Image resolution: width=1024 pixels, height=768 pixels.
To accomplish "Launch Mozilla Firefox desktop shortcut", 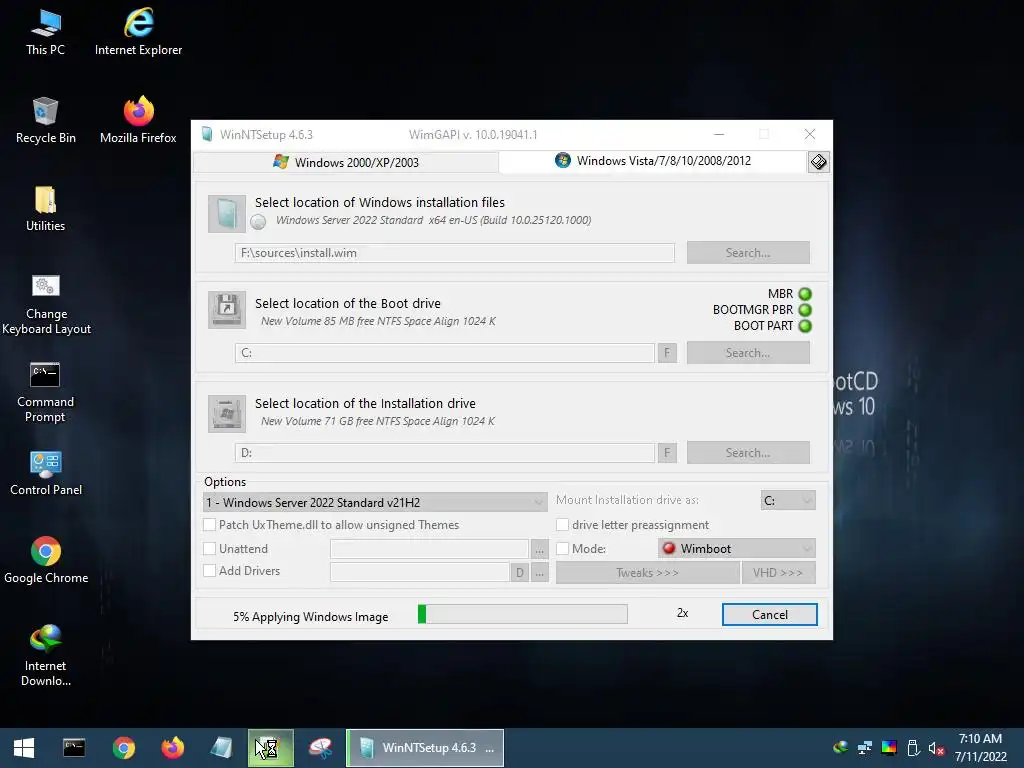I will (138, 120).
